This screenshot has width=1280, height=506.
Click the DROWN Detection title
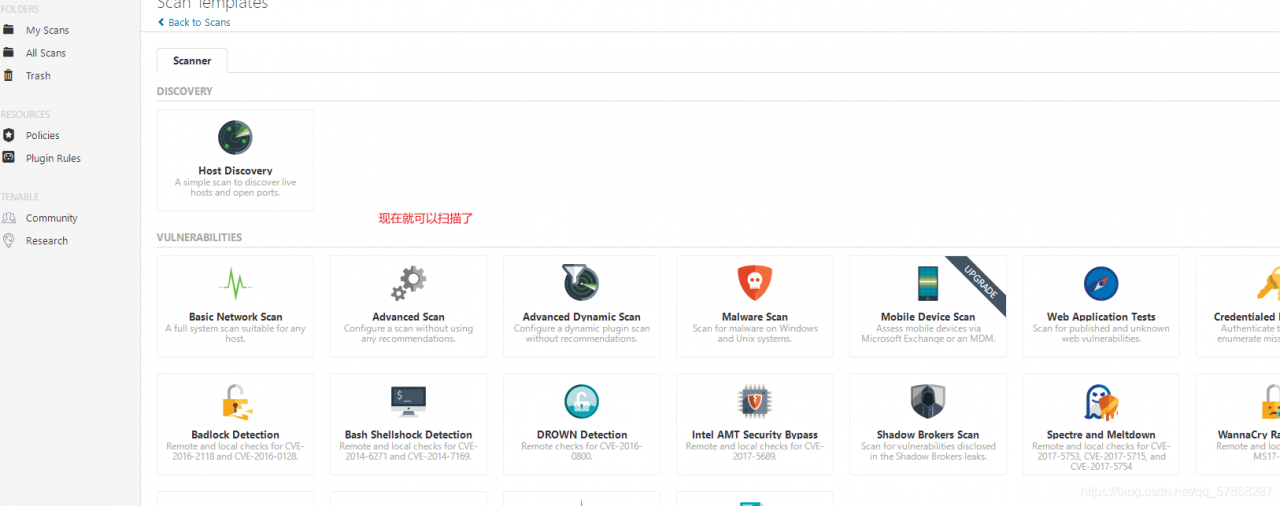tap(582, 435)
